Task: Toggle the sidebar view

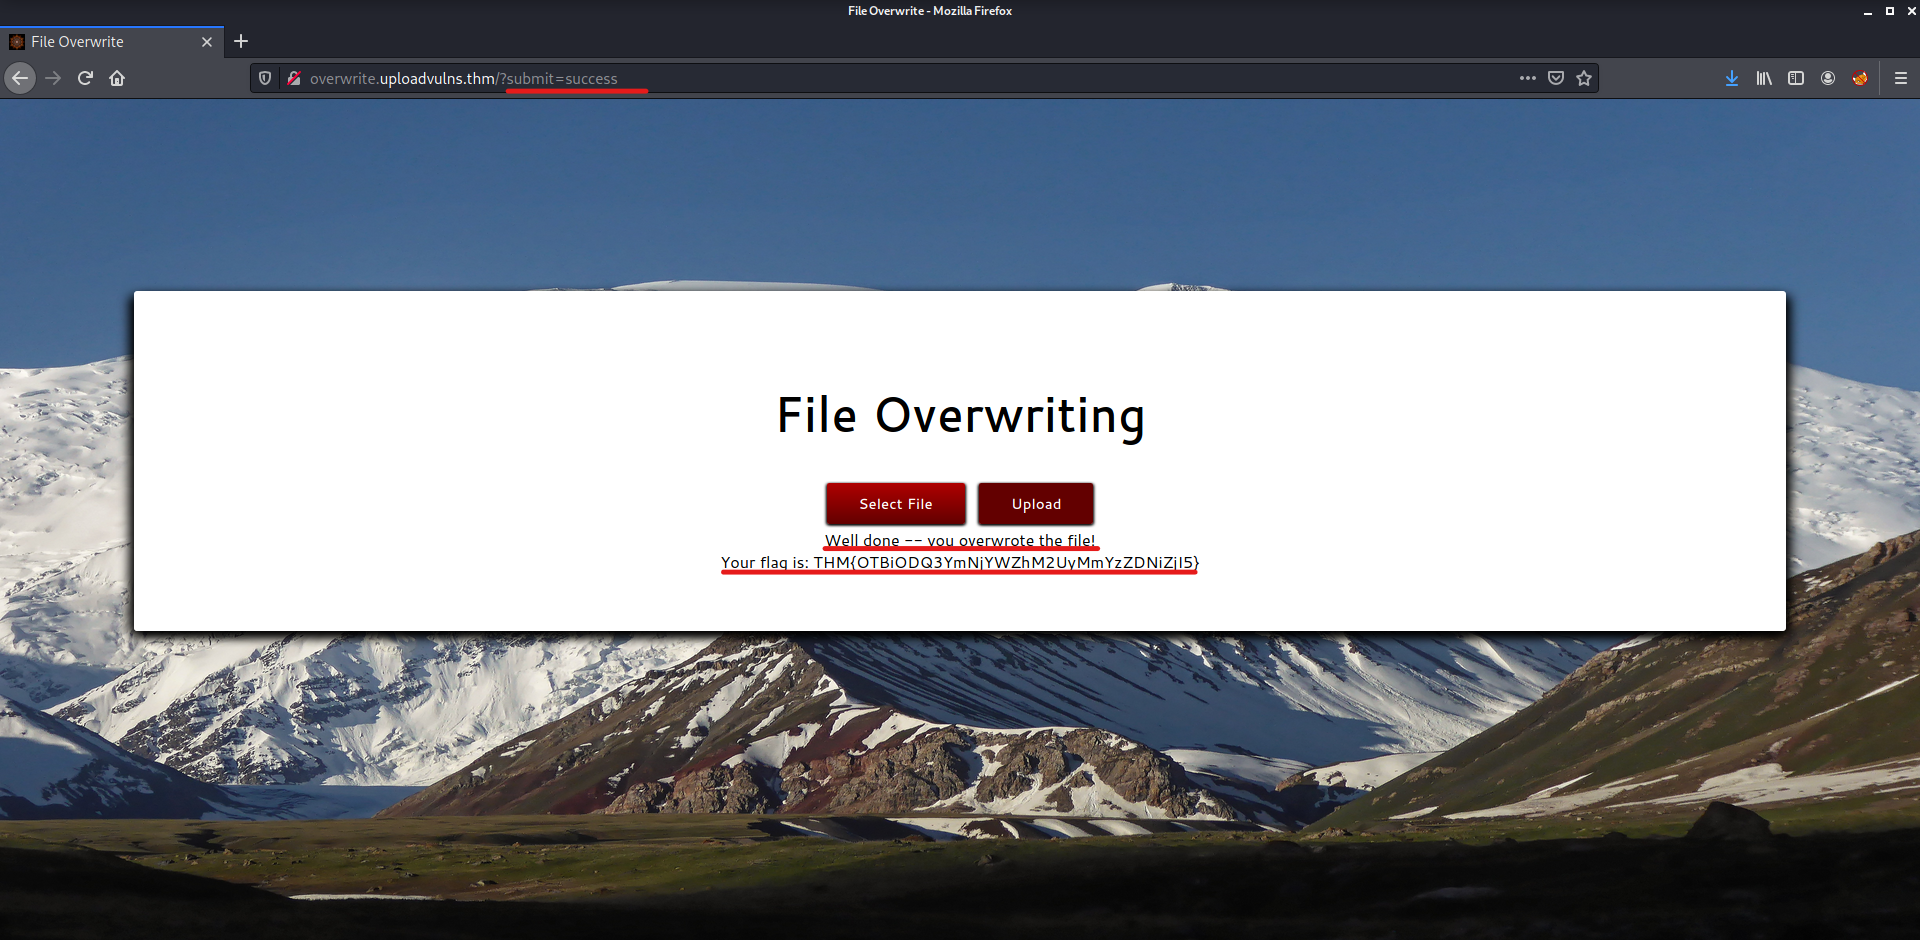Action: (1796, 78)
